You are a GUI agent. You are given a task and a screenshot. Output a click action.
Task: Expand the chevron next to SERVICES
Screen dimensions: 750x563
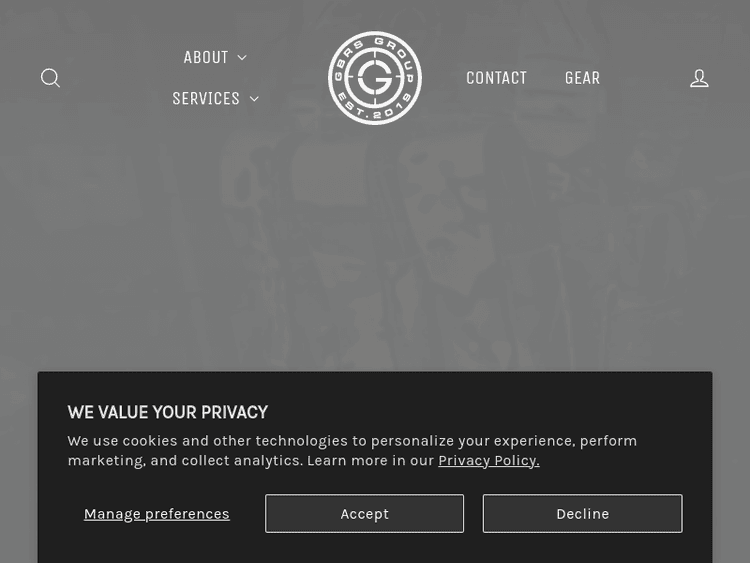pos(254,99)
